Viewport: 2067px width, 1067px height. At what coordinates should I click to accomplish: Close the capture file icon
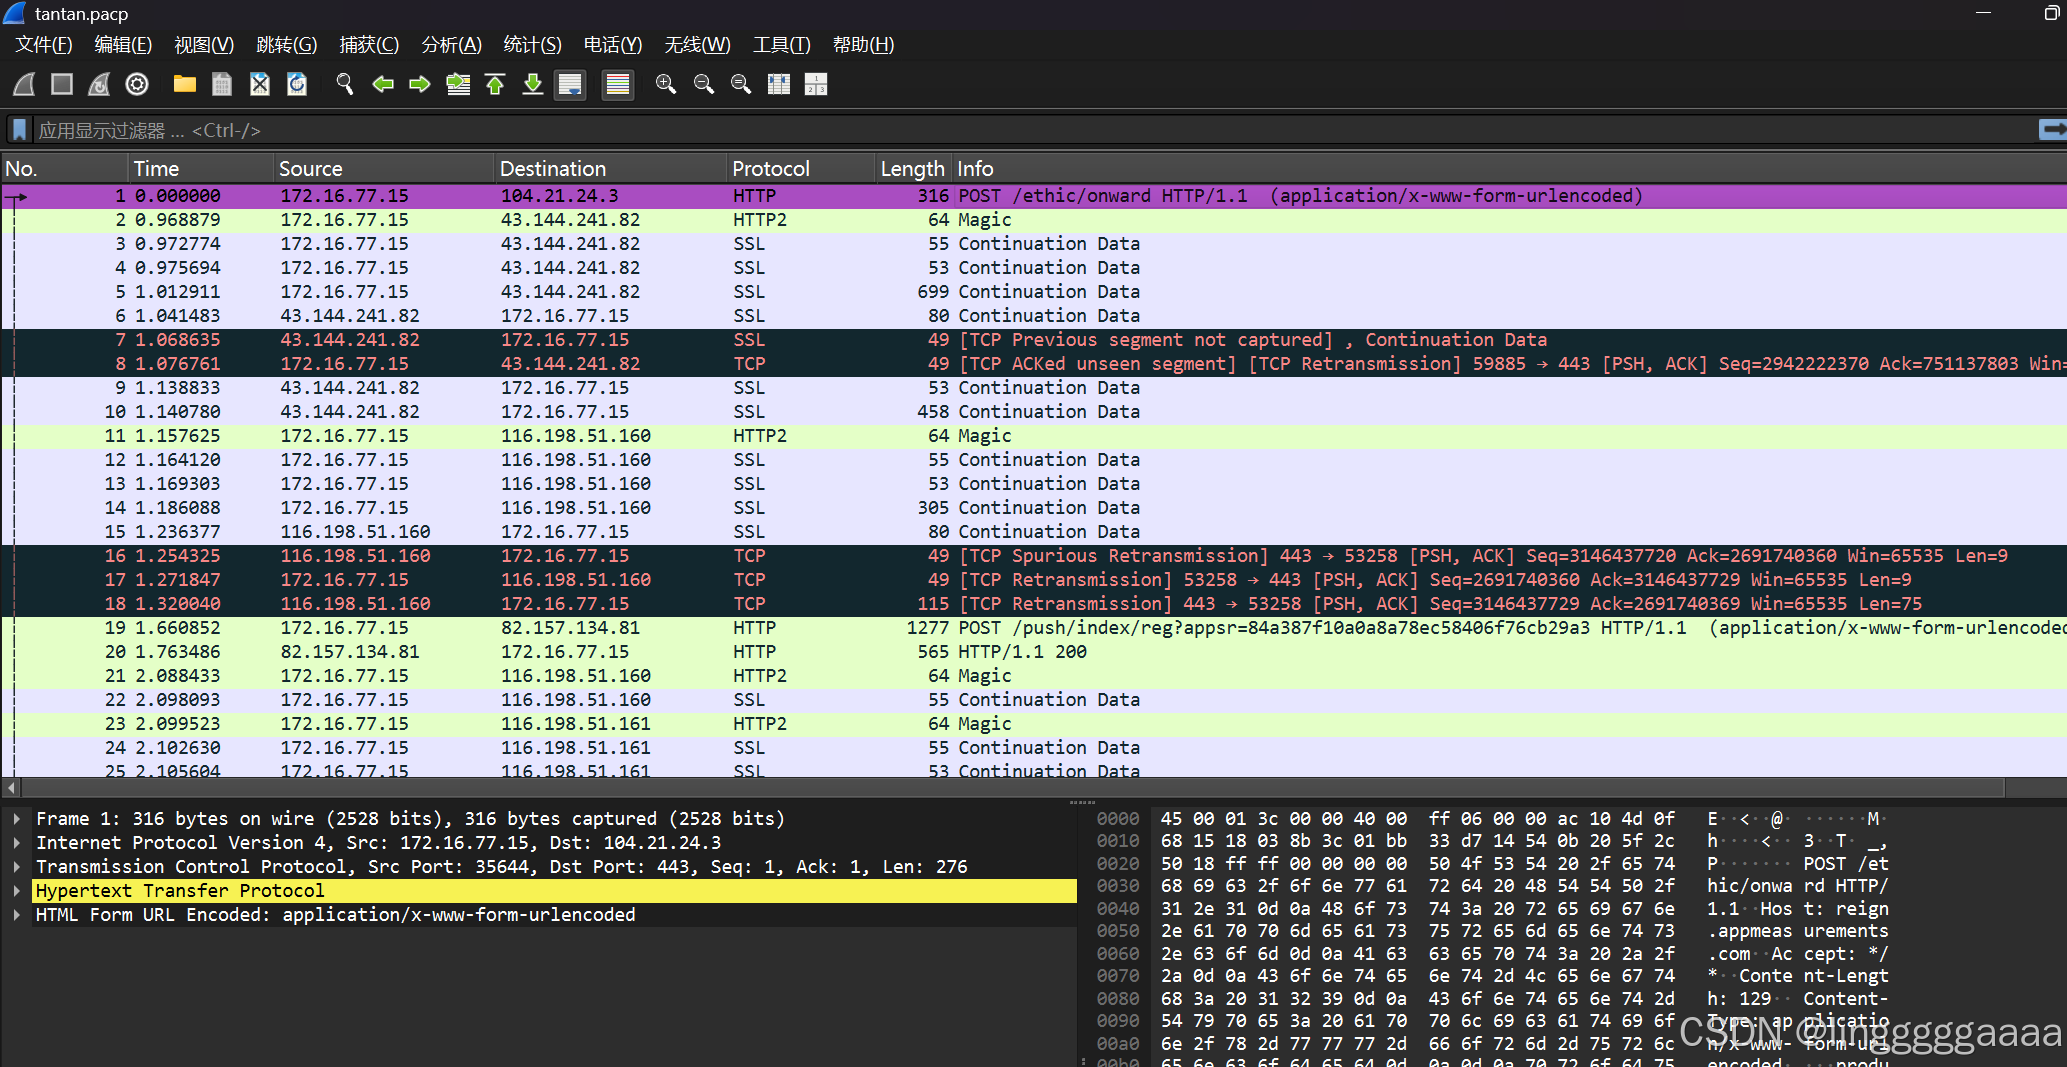pos(260,85)
